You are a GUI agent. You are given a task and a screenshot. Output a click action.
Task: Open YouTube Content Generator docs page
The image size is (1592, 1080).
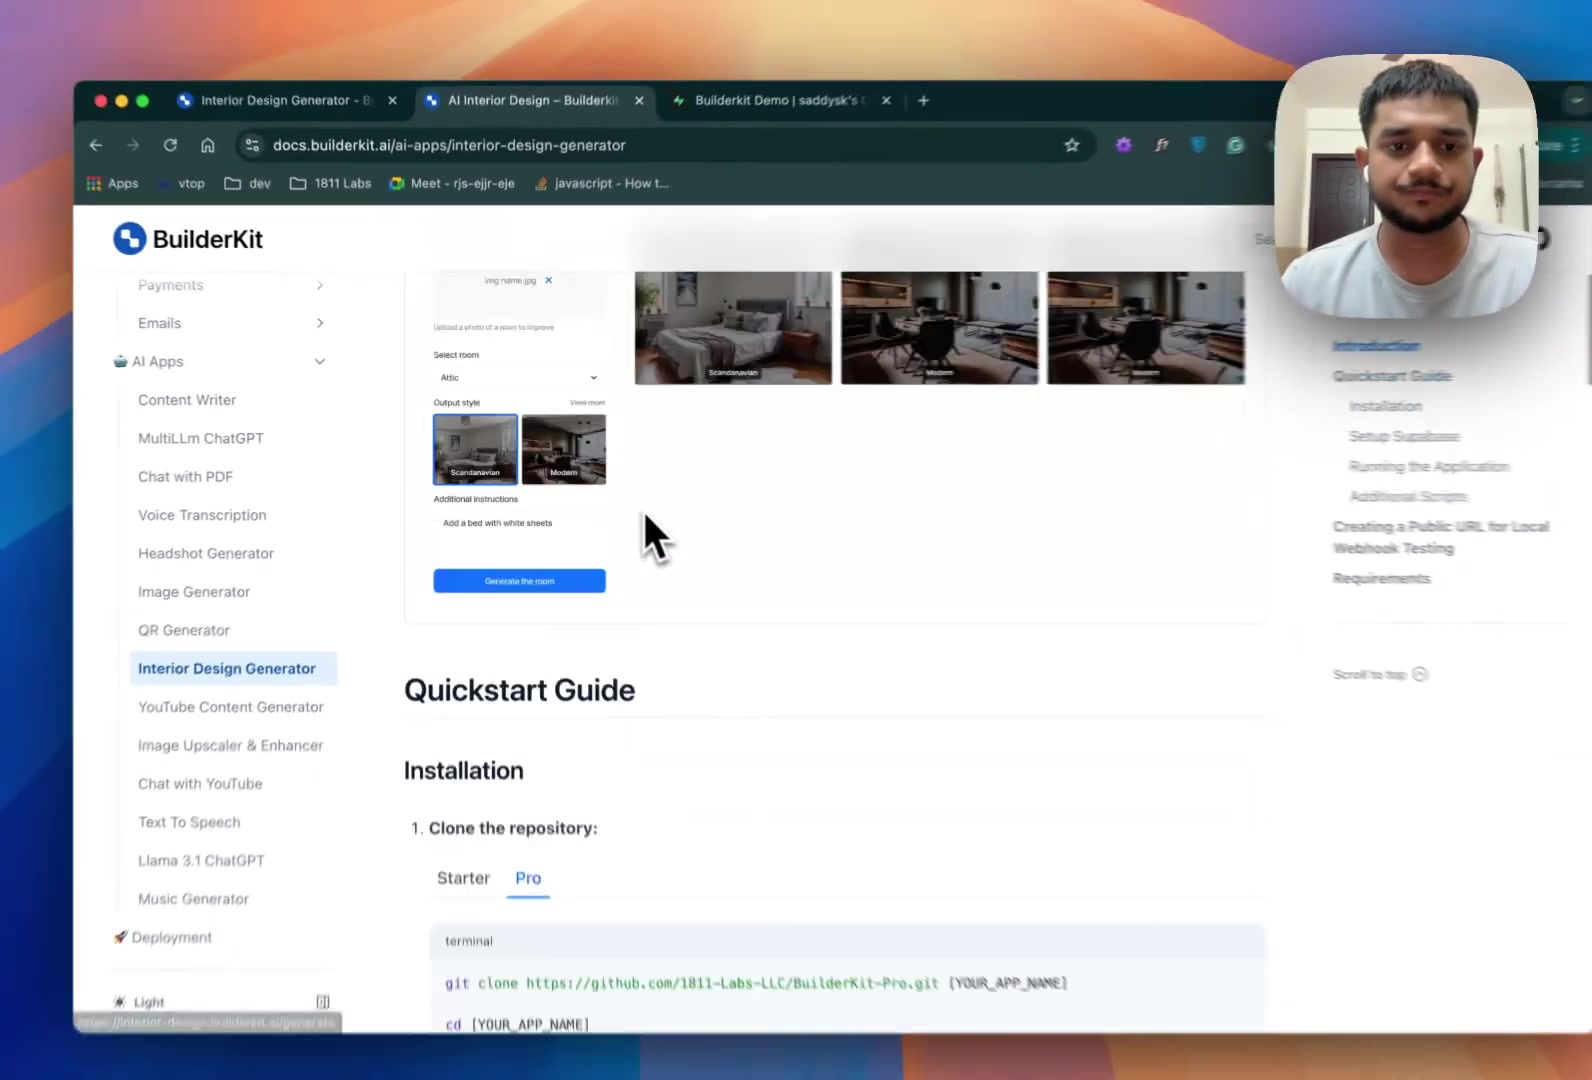(231, 707)
